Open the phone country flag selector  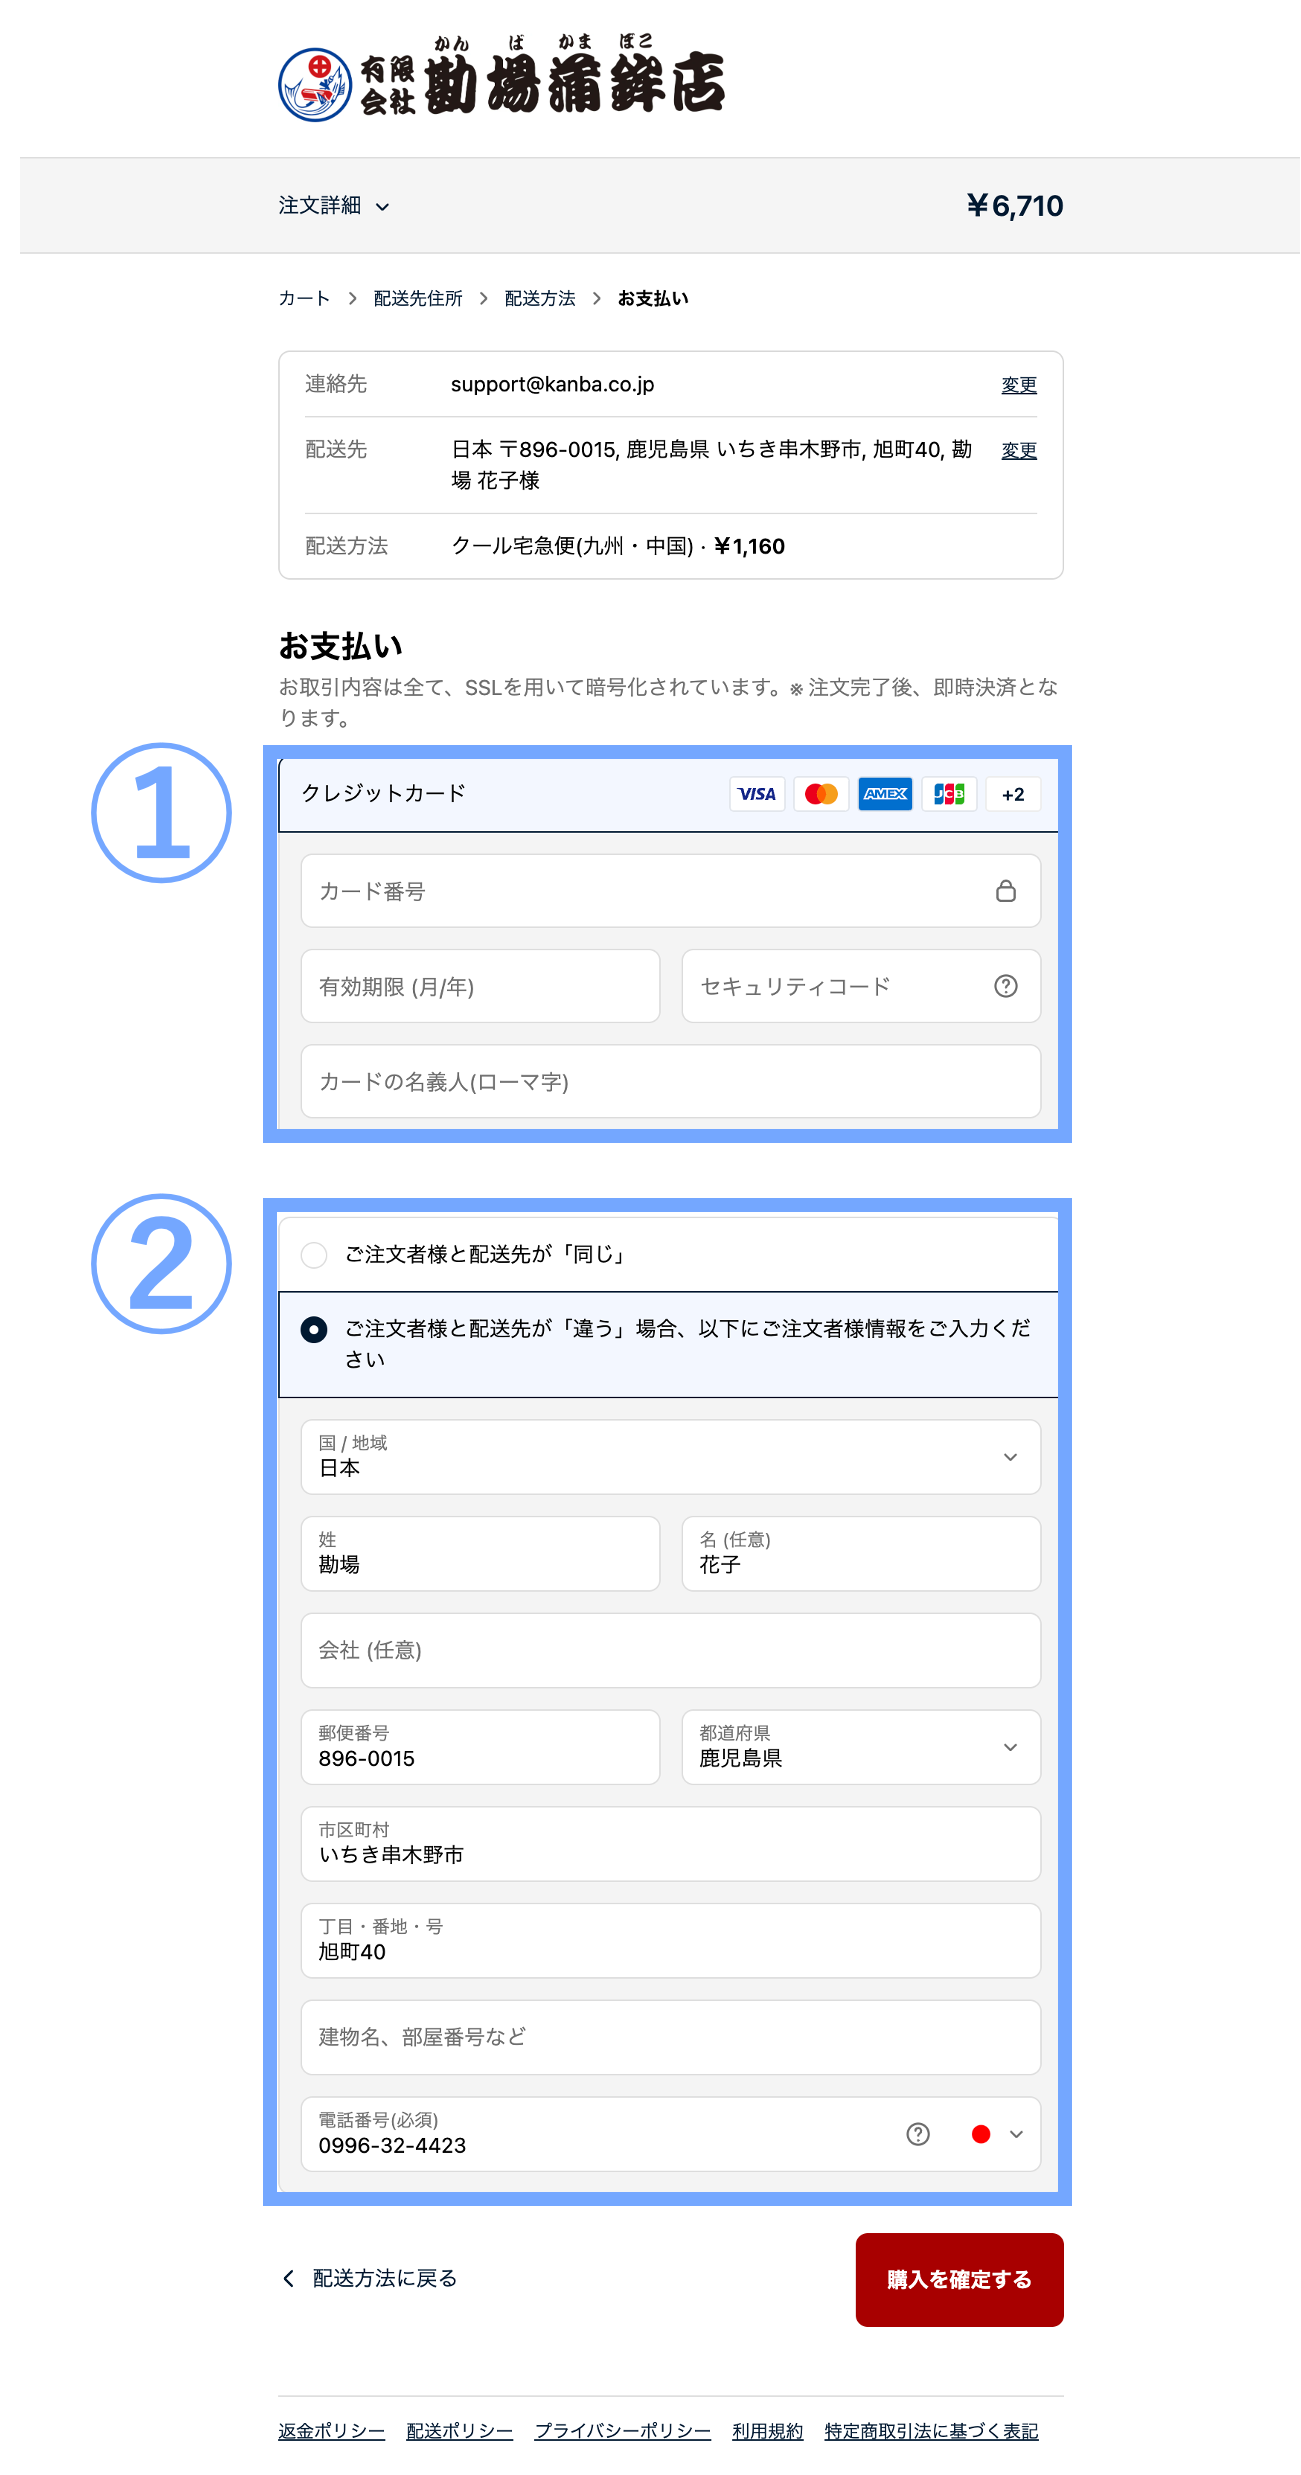pos(997,2134)
